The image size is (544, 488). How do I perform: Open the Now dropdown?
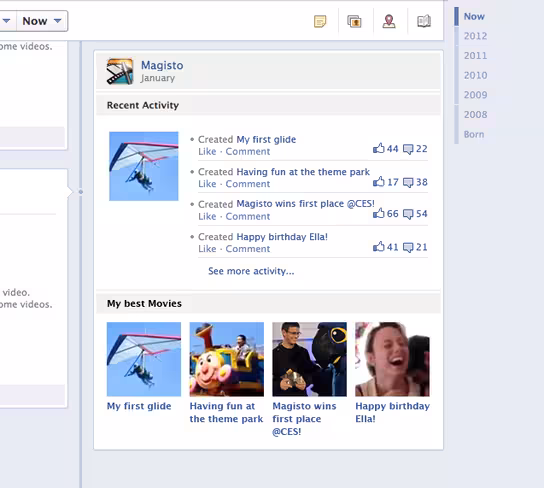[42, 21]
